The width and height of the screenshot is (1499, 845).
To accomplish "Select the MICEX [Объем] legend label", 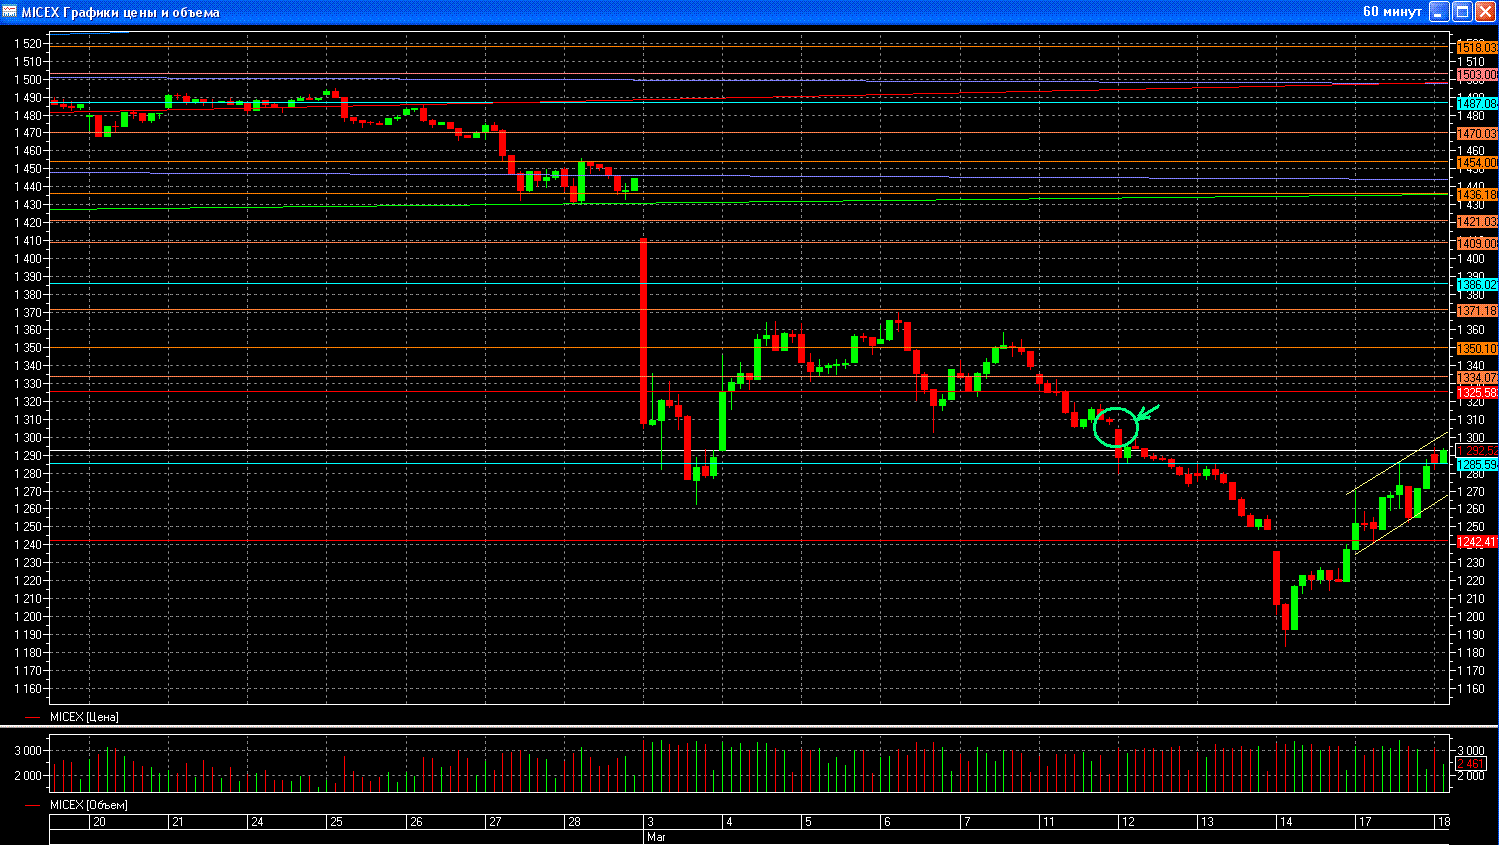I will (x=89, y=805).
